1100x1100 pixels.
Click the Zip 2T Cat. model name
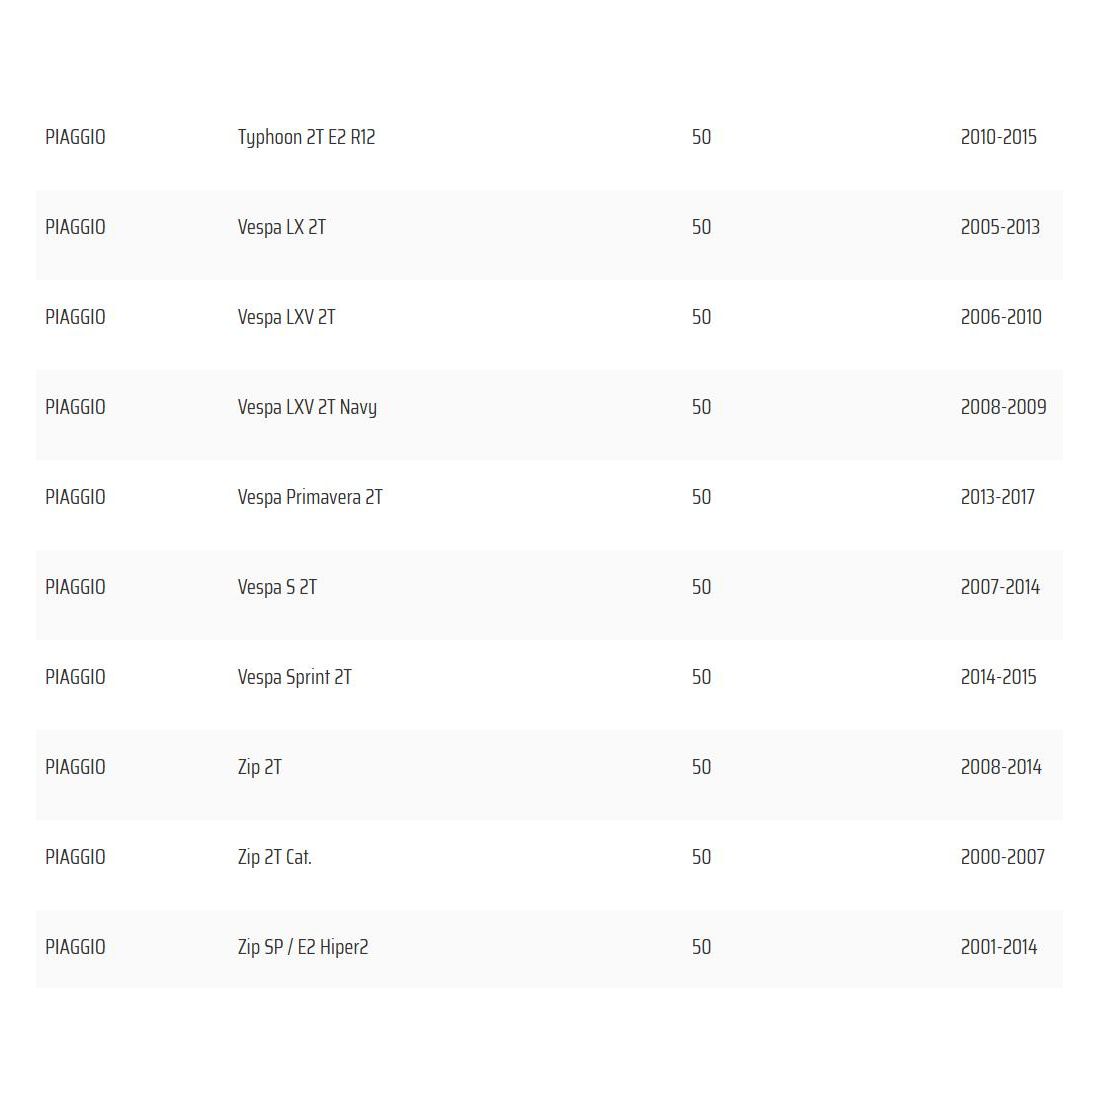274,857
